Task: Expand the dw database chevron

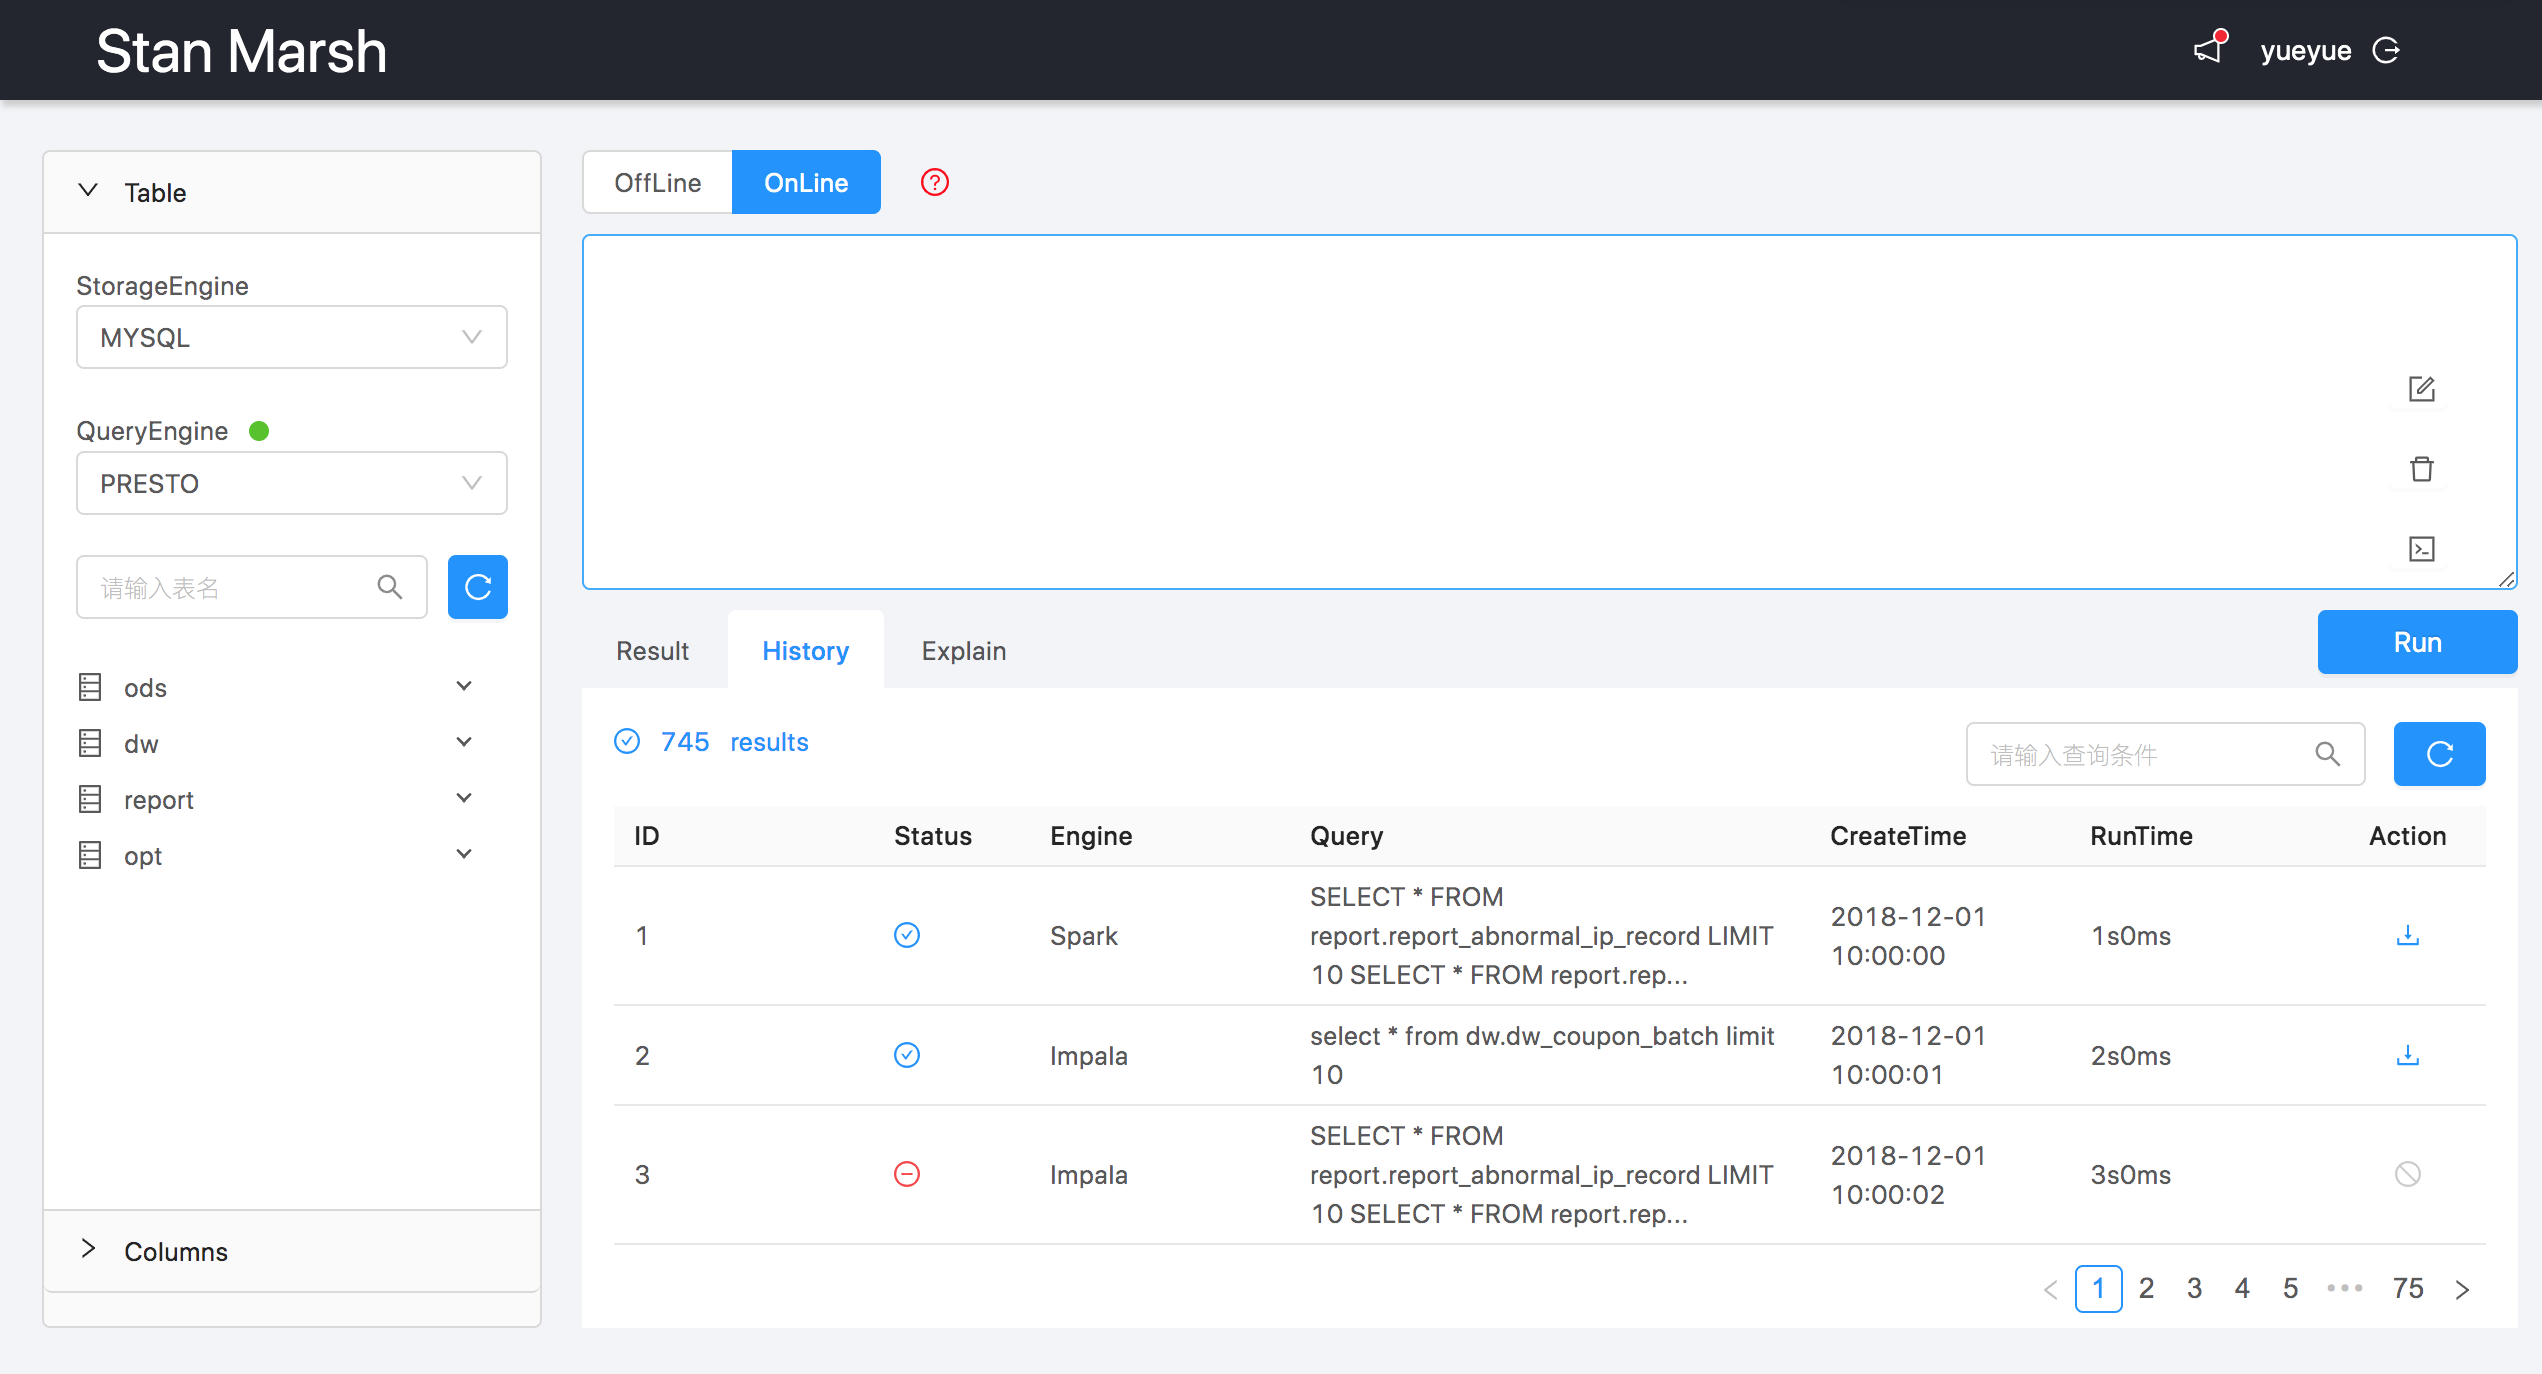Action: pyautogui.click(x=464, y=742)
